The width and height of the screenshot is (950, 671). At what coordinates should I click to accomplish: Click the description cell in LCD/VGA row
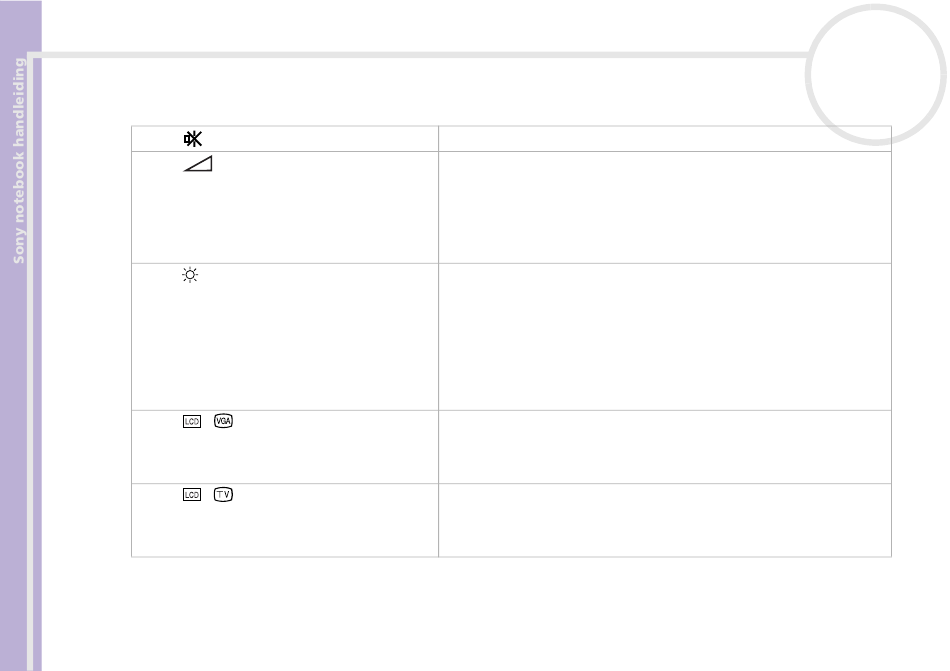pyautogui.click(x=665, y=447)
